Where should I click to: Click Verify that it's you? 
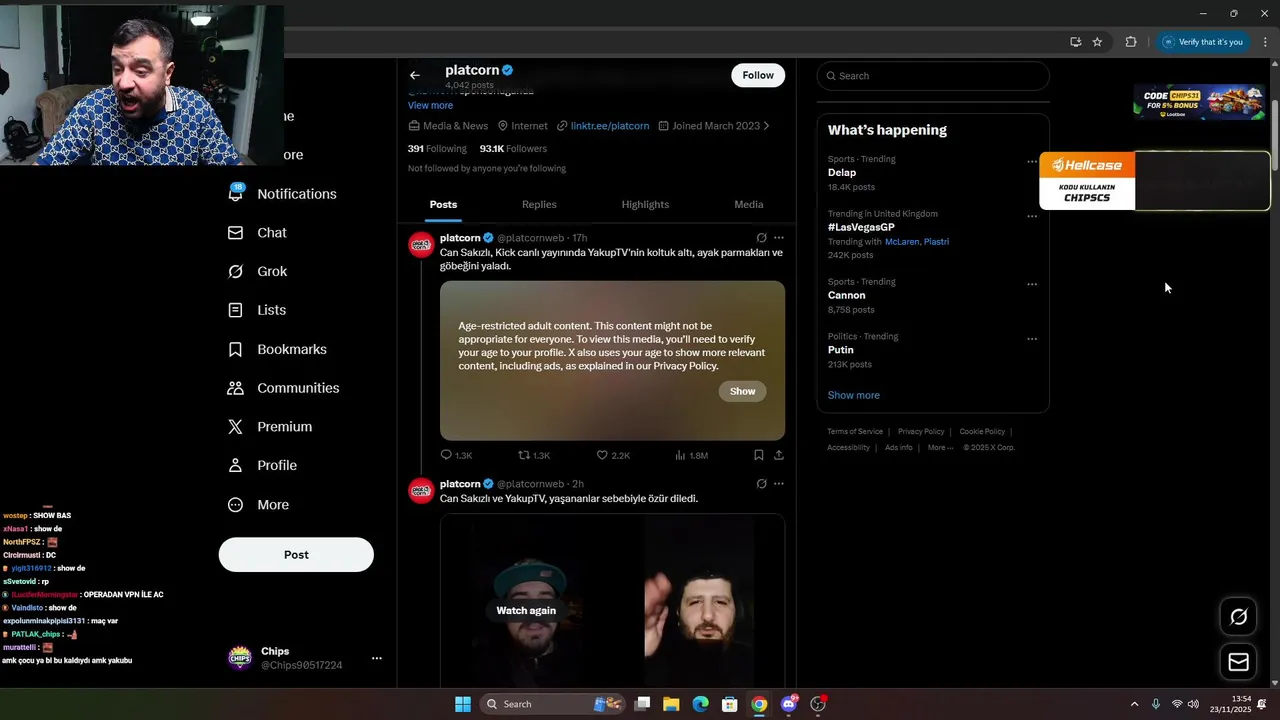tap(1202, 42)
